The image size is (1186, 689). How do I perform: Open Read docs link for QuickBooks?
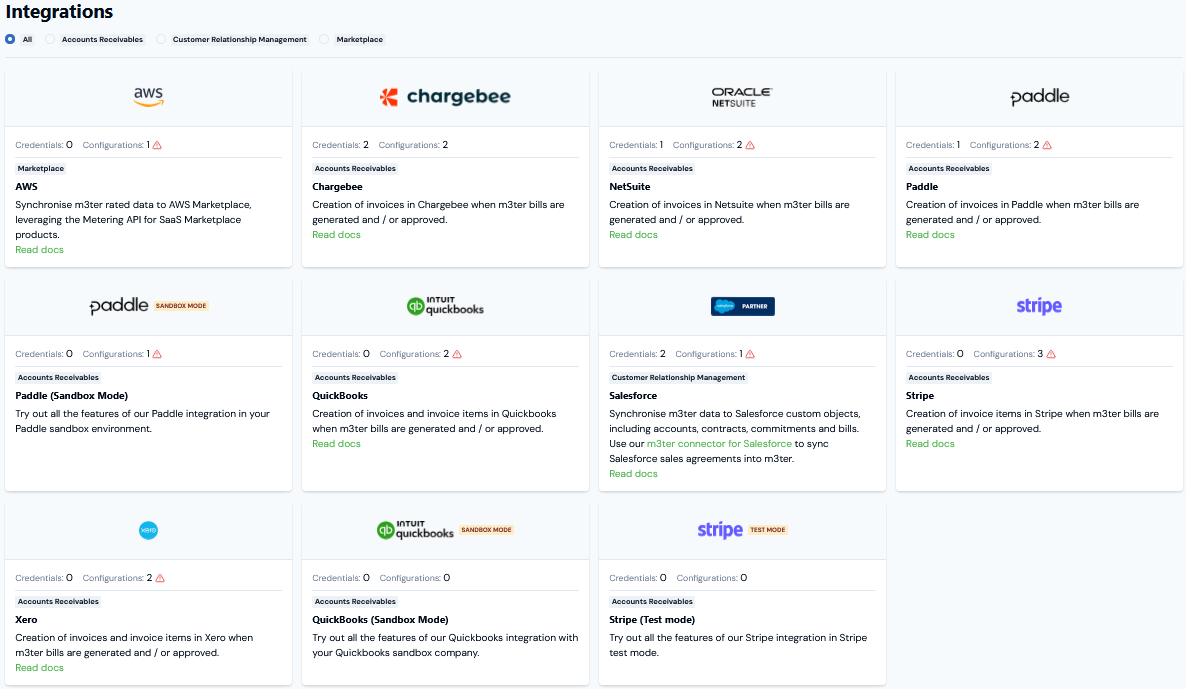337,443
